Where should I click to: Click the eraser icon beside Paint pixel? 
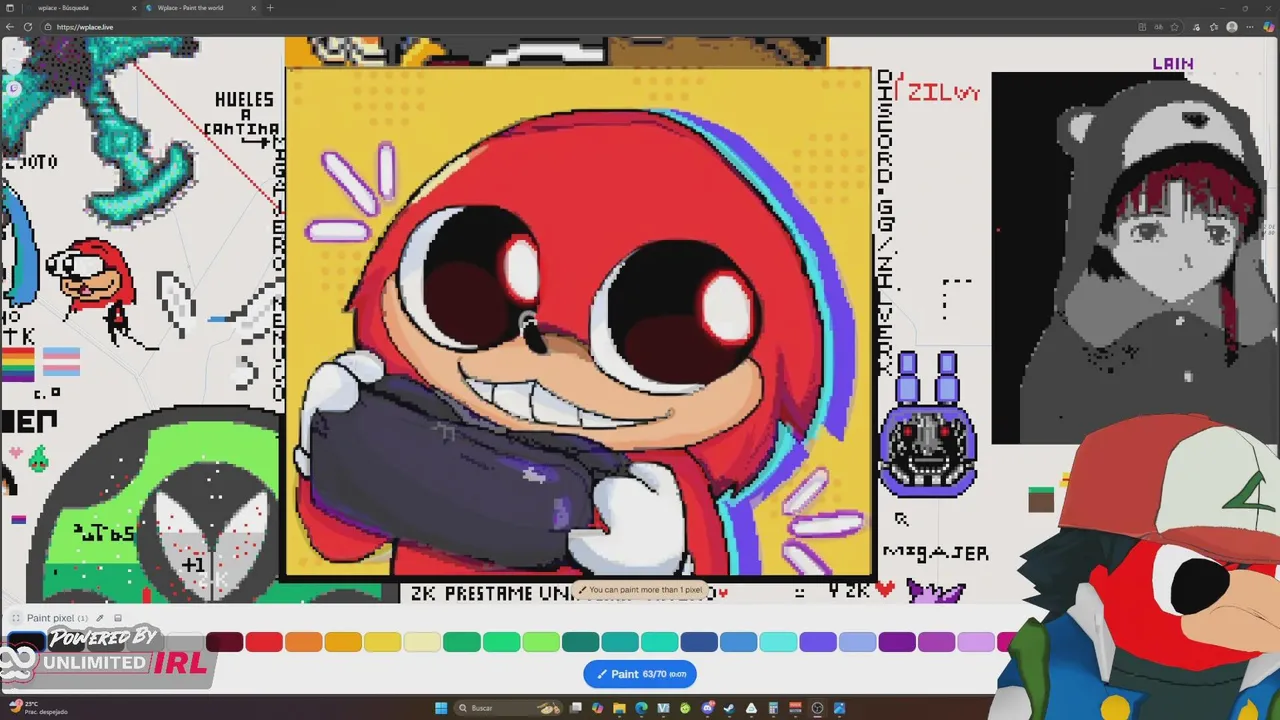point(117,618)
